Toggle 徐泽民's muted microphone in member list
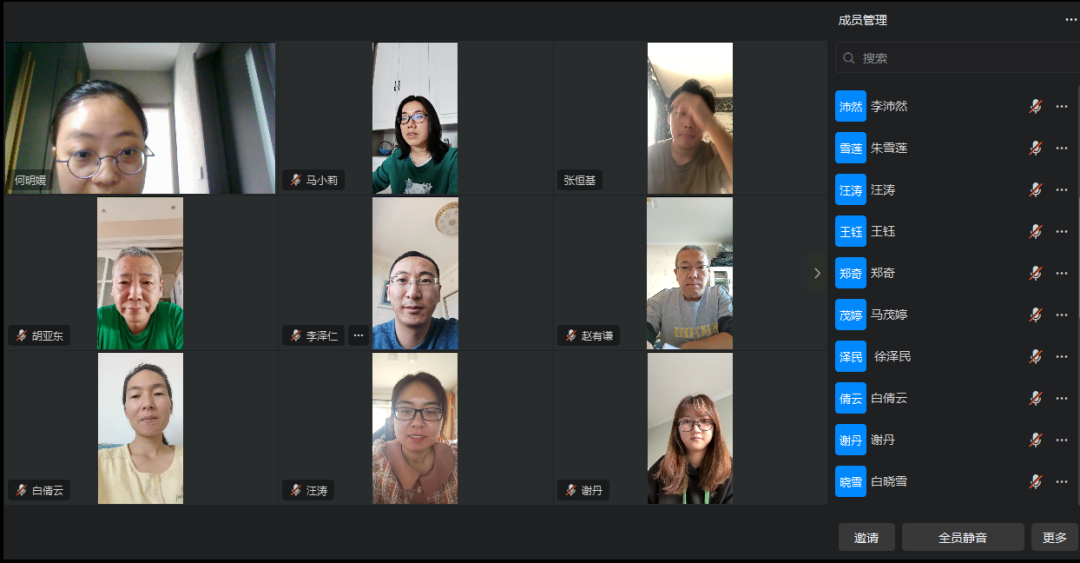Viewport: 1080px width, 563px height. (1035, 356)
